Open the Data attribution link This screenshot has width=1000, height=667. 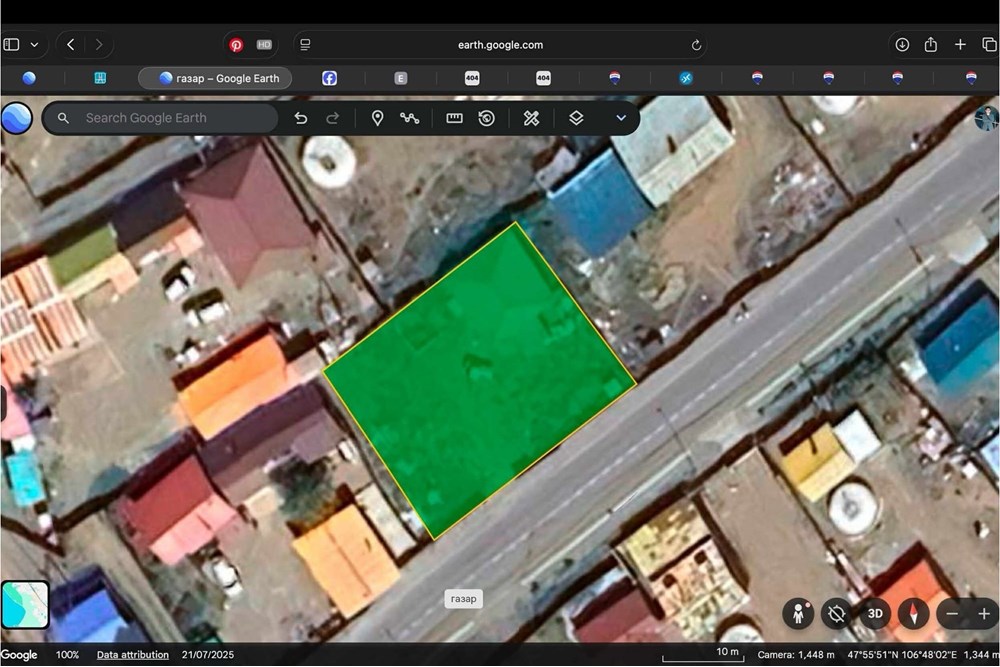coord(133,655)
